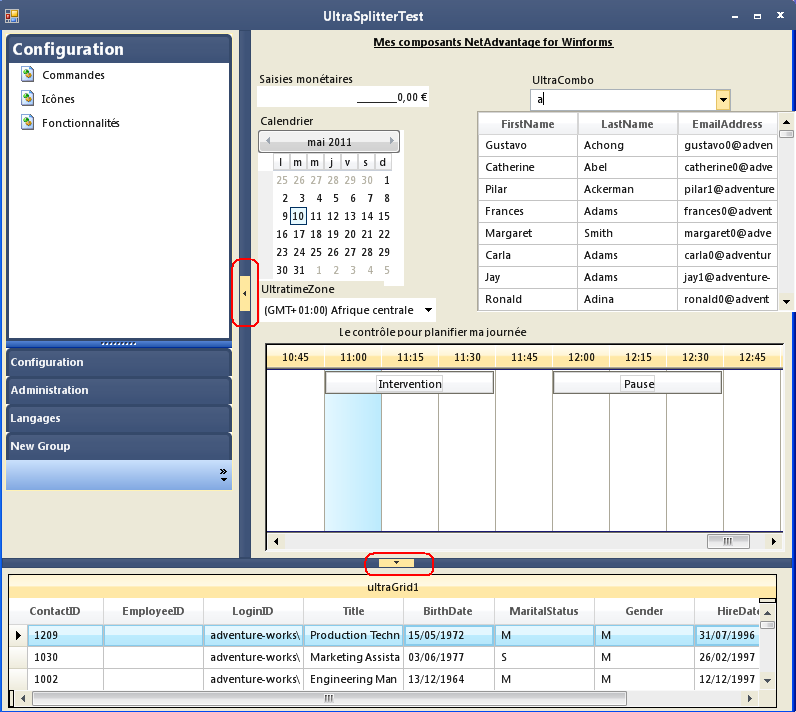Viewport: 796px width, 712px height.
Task: Sort by the LastName column header
Action: click(627, 124)
